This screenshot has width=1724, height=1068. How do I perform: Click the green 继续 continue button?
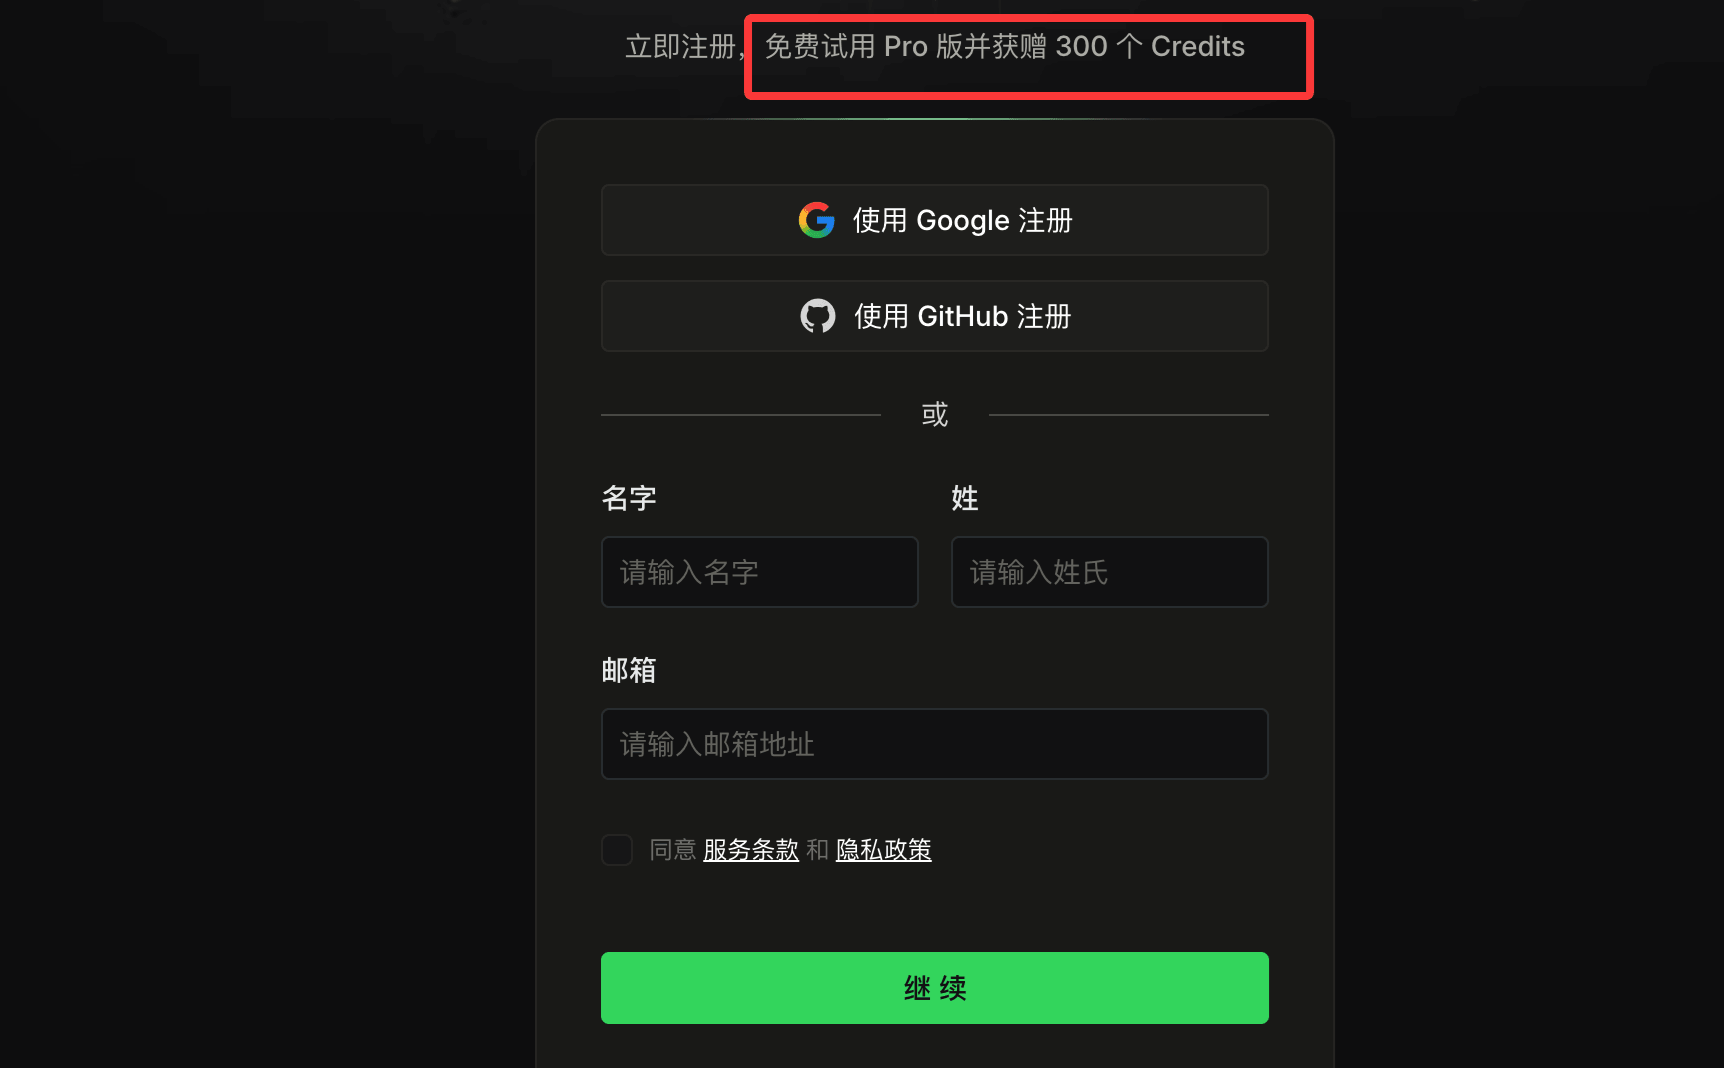(935, 988)
